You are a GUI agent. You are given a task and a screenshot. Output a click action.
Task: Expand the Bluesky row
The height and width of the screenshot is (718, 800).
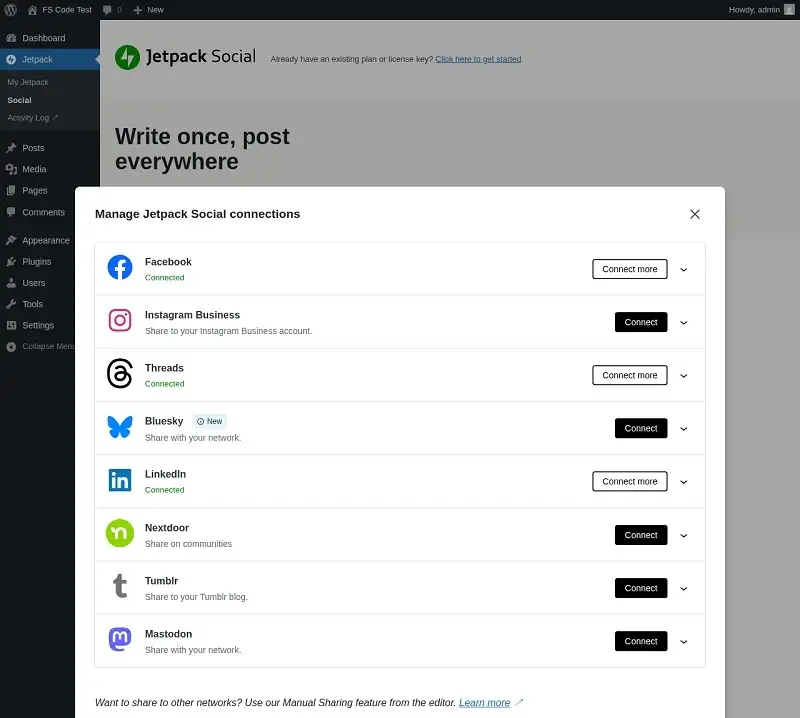click(684, 429)
